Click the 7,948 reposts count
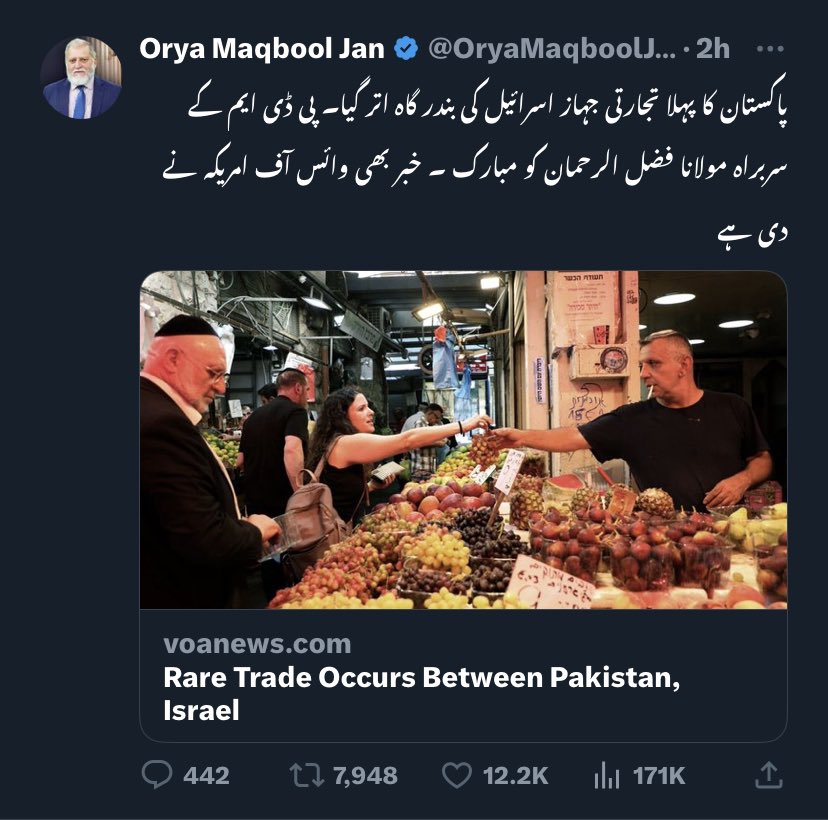Viewport: 828px width, 820px height. pyautogui.click(x=365, y=776)
